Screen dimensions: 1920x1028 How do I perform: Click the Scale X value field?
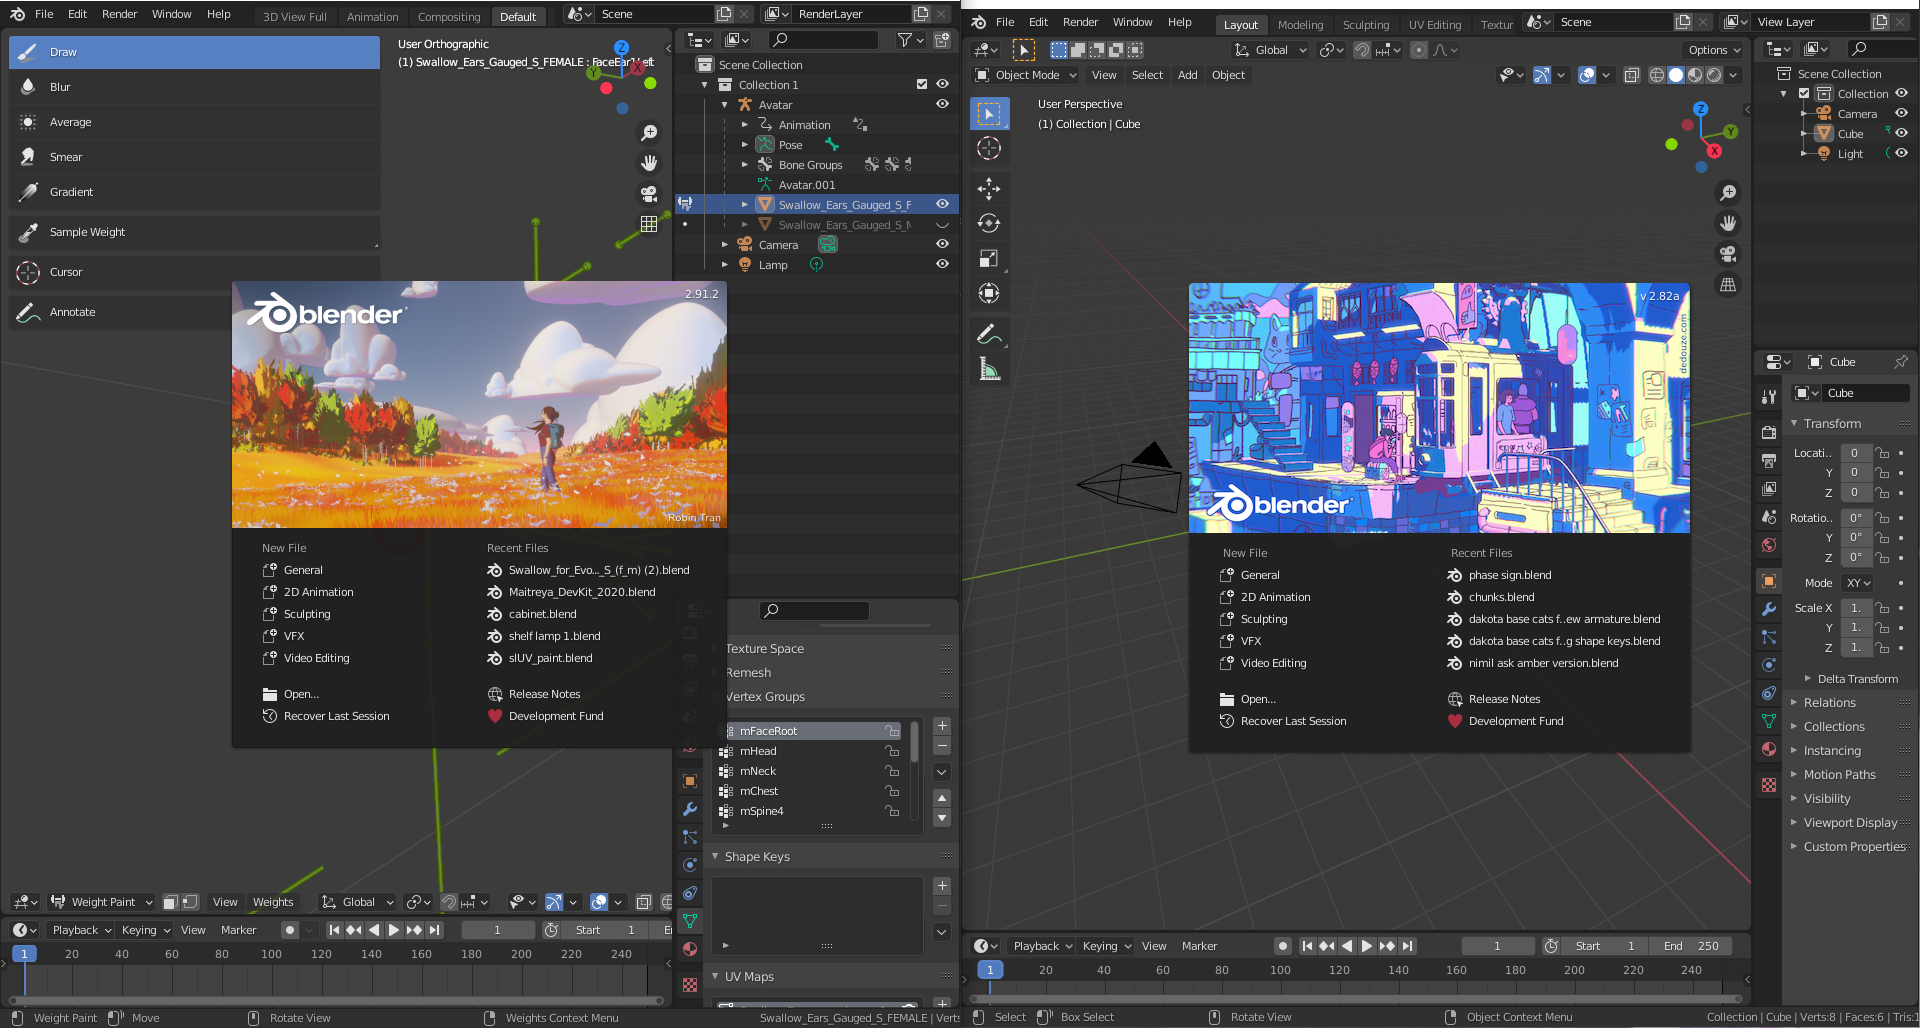(x=1856, y=608)
